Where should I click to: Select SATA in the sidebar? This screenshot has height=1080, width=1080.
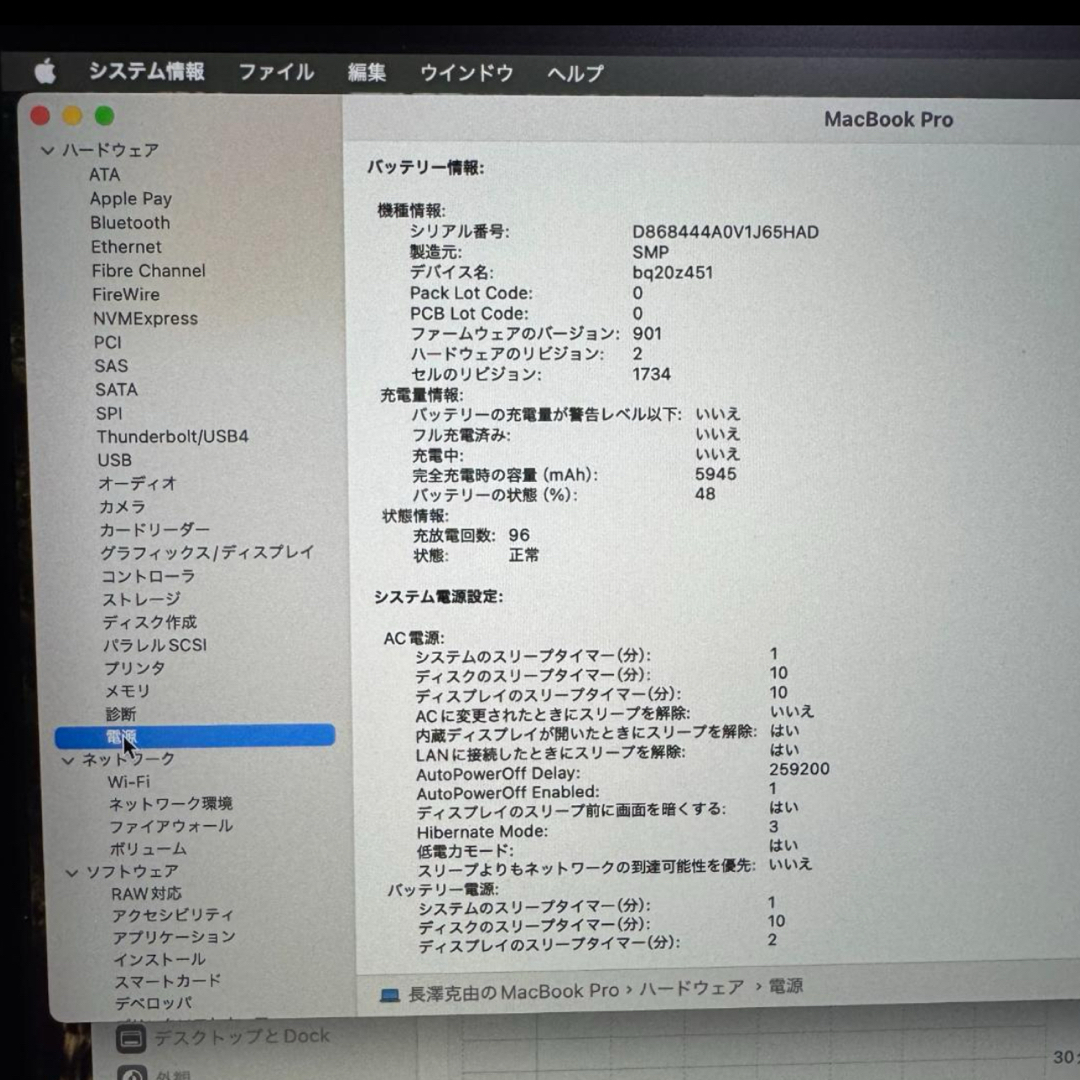click(116, 390)
